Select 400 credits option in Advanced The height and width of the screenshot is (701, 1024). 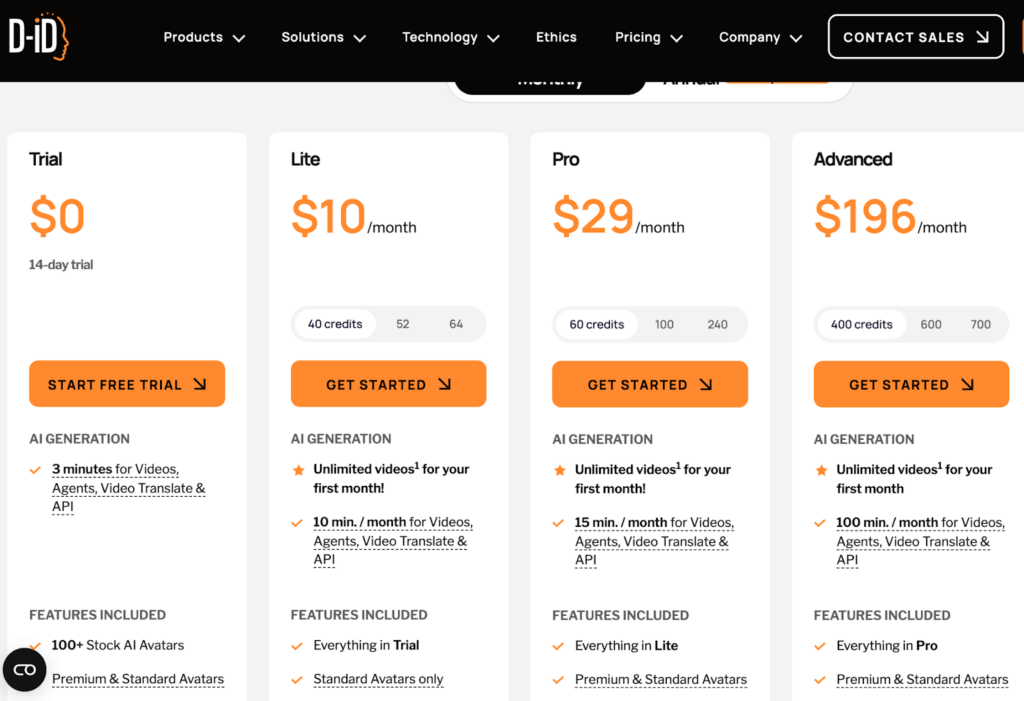point(861,325)
